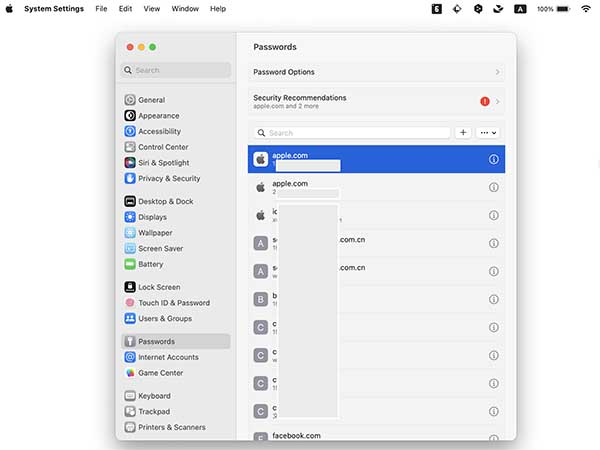This screenshot has height=450, width=600.
Task: Open the Apple menu
Action: [9, 9]
